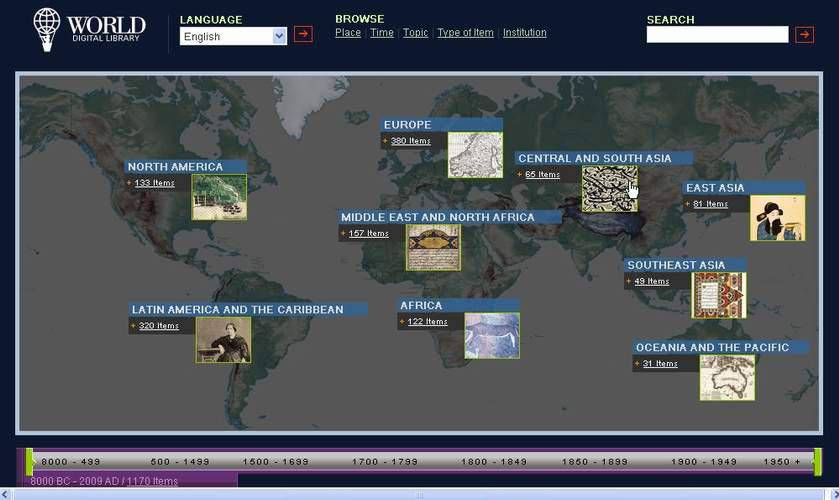Click the horizontal scrollbar right arrow
Screen dimensions: 839x500
834,494
